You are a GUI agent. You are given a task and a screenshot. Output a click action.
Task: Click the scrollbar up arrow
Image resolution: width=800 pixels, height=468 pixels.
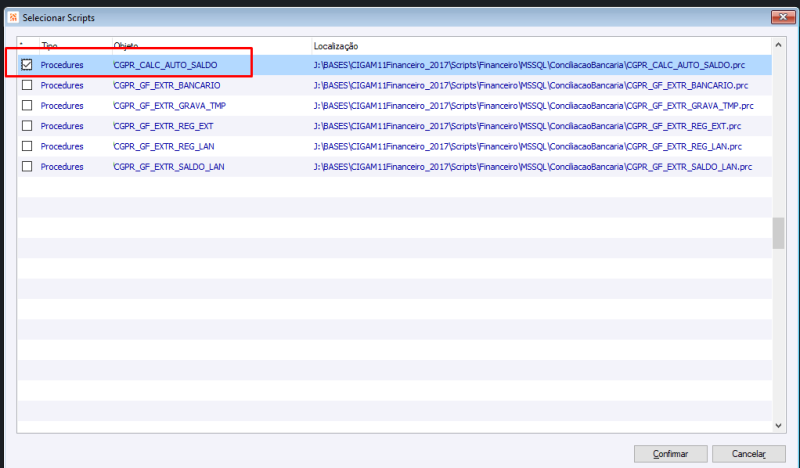[x=778, y=45]
